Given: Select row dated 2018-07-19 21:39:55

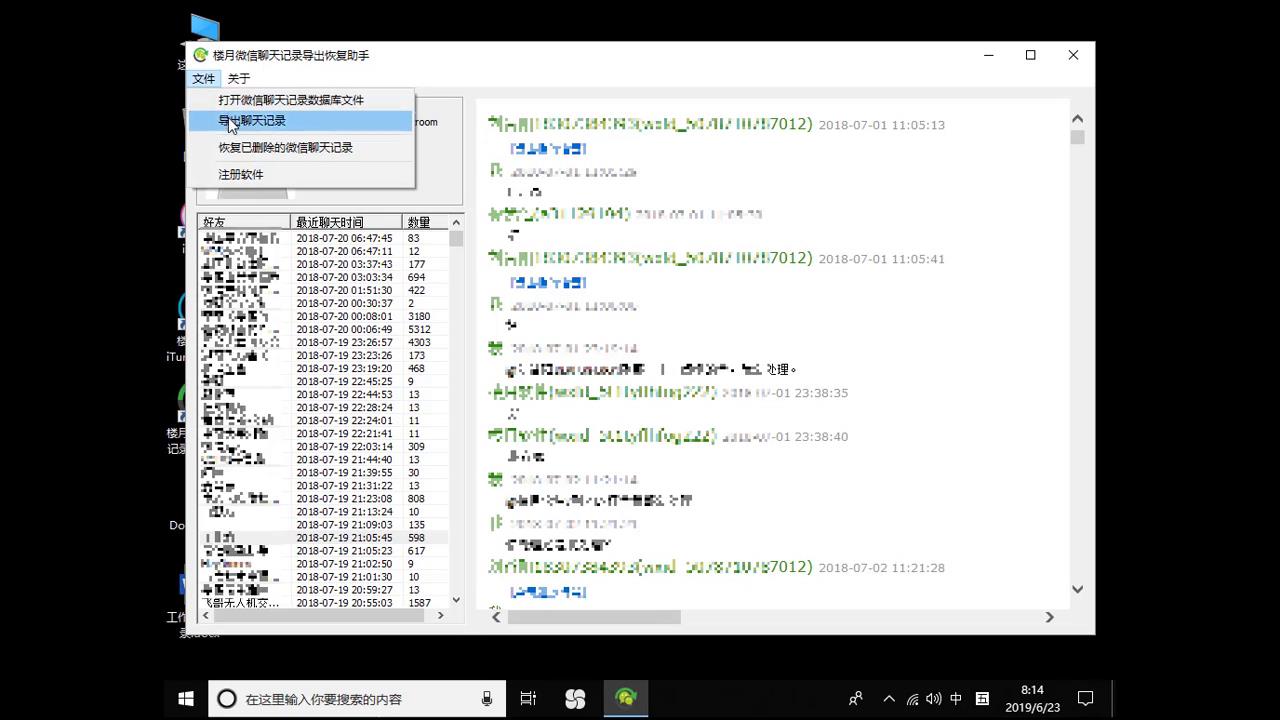Looking at the screenshot, I should click(x=323, y=473).
